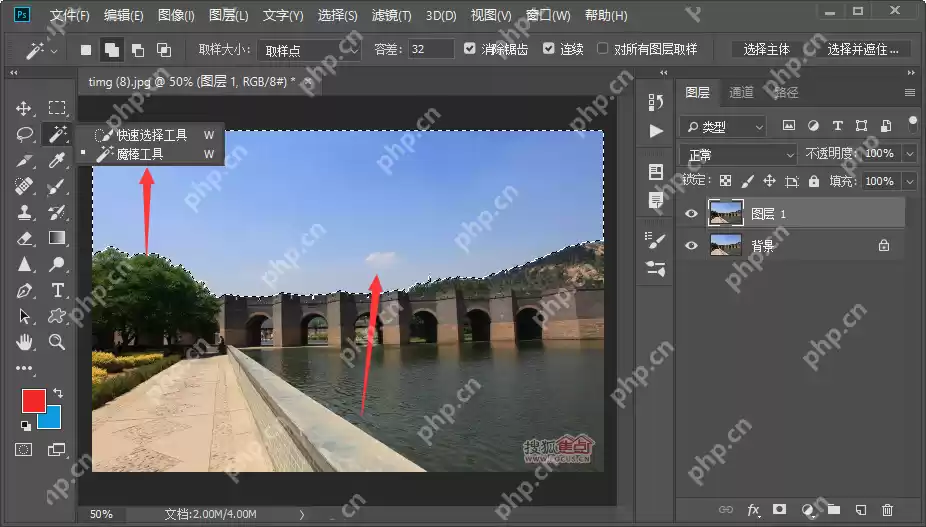
Task: Open the 正常 blend mode dropdown
Action: [738, 154]
